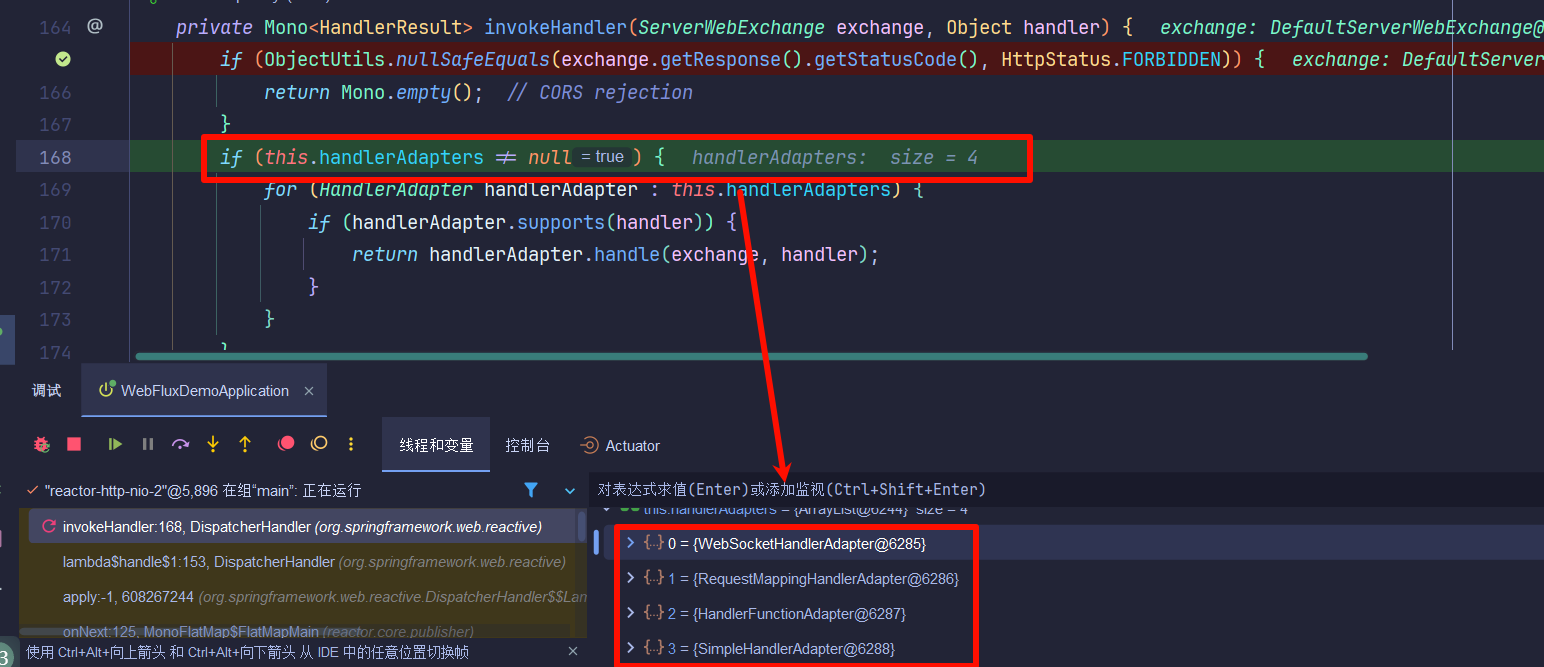Click the filter funnel icon in threads panel

point(531,490)
